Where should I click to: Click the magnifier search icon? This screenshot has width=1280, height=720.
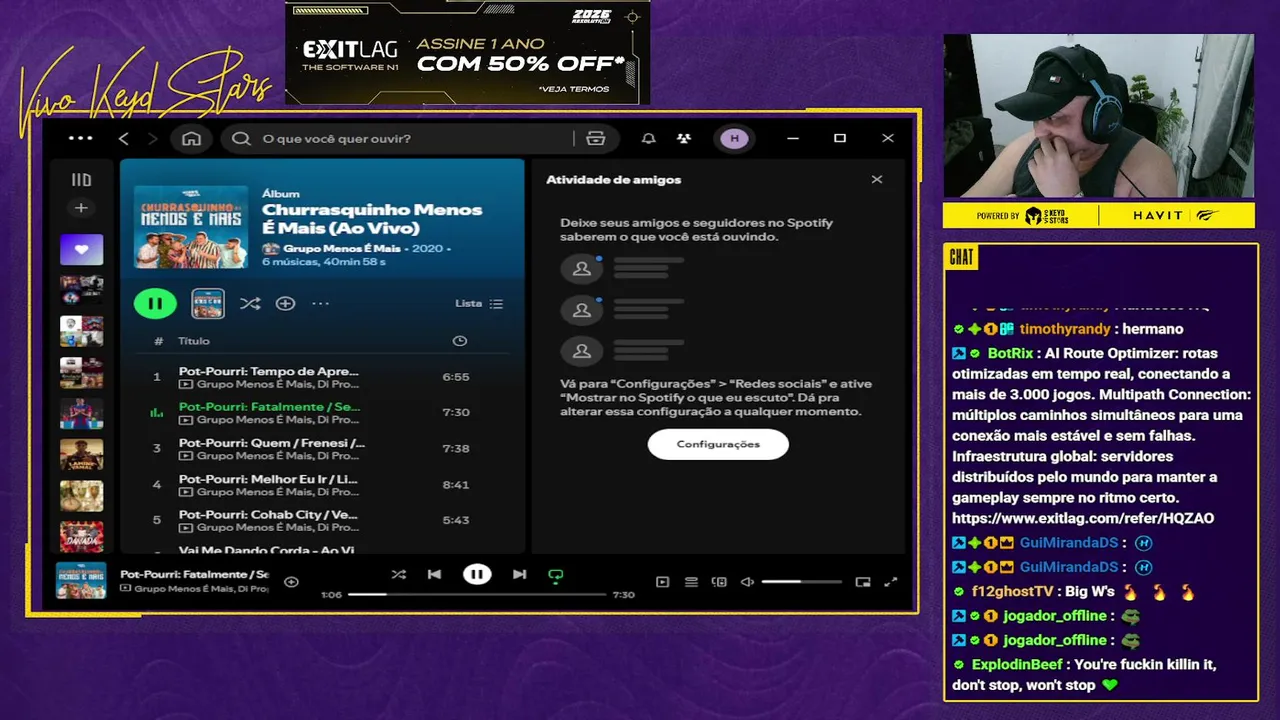241,138
